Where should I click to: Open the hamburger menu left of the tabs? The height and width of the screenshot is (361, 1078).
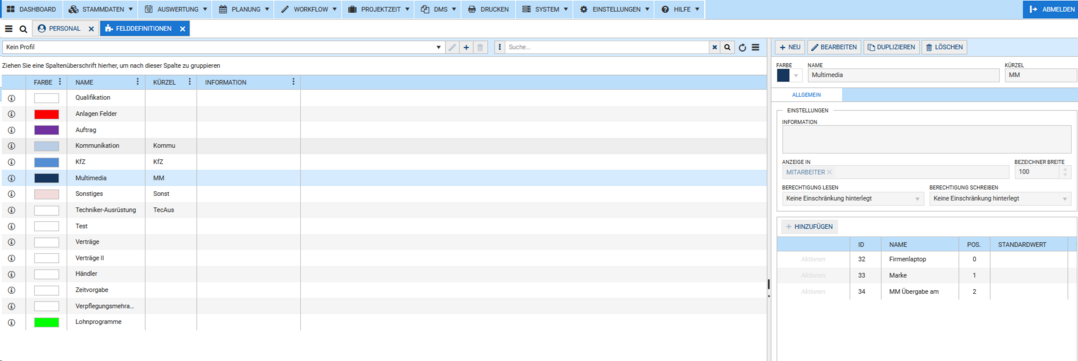click(9, 29)
